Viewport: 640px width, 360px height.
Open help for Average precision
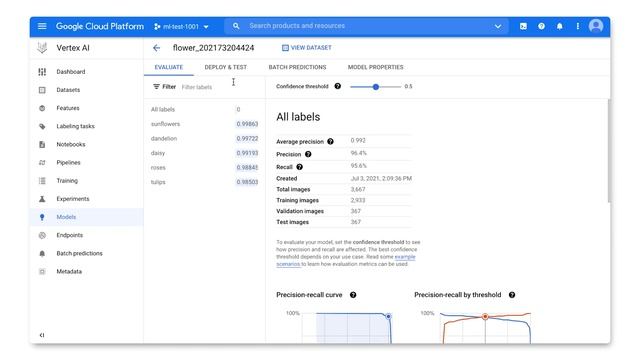coord(330,142)
